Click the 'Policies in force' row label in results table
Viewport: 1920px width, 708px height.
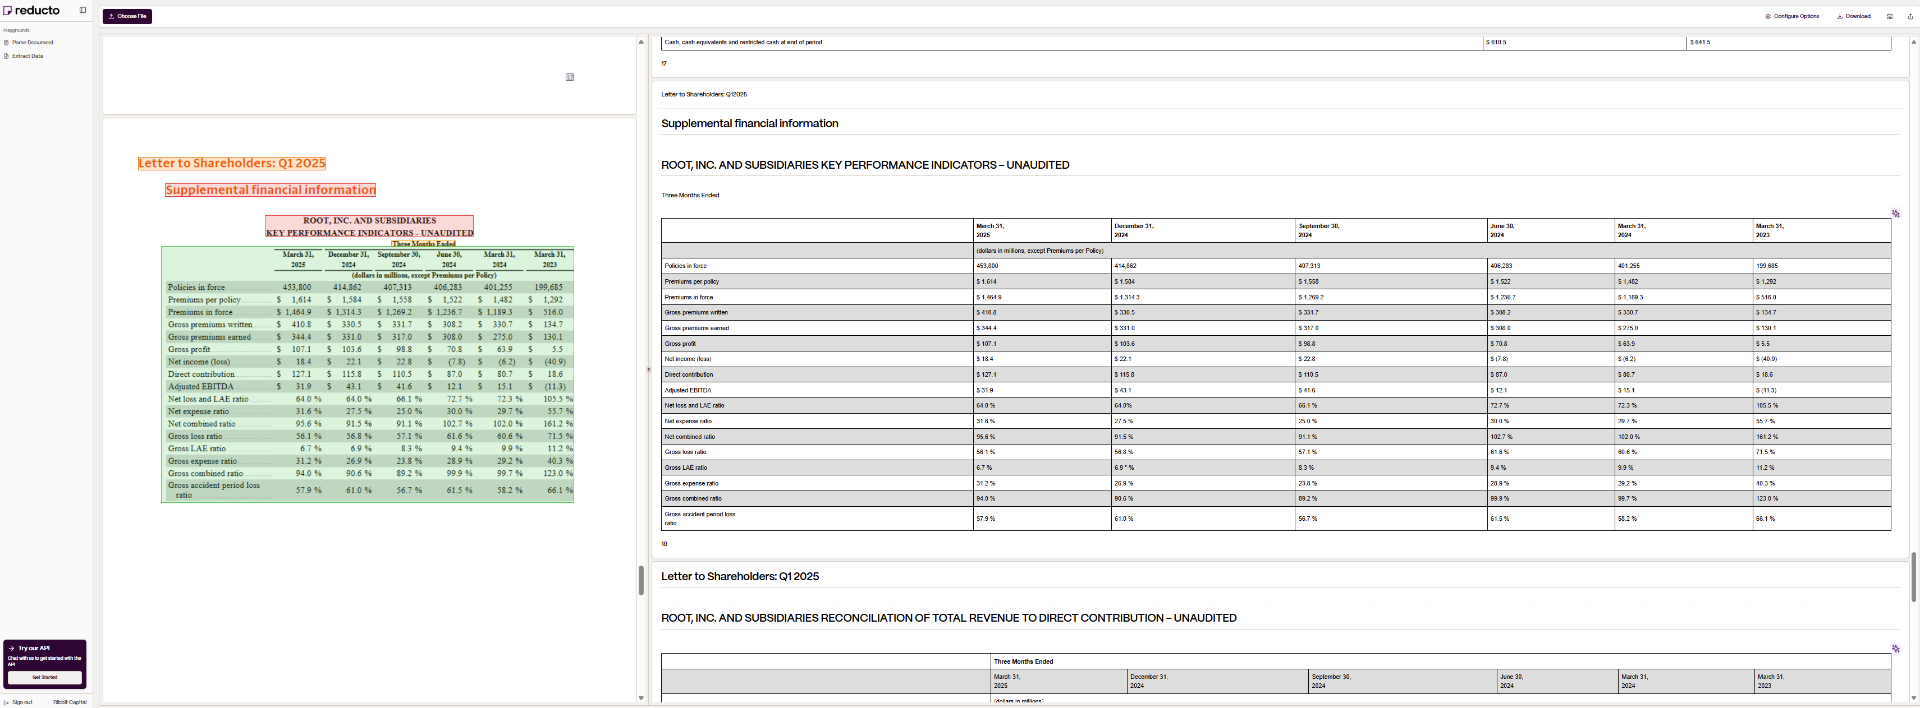click(x=686, y=266)
